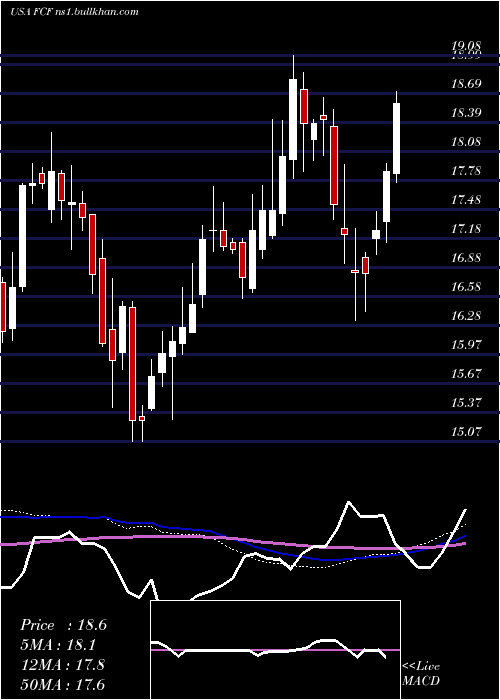500x700 pixels.
Task: Select the 17.78 price axis label
Action: [466, 171]
